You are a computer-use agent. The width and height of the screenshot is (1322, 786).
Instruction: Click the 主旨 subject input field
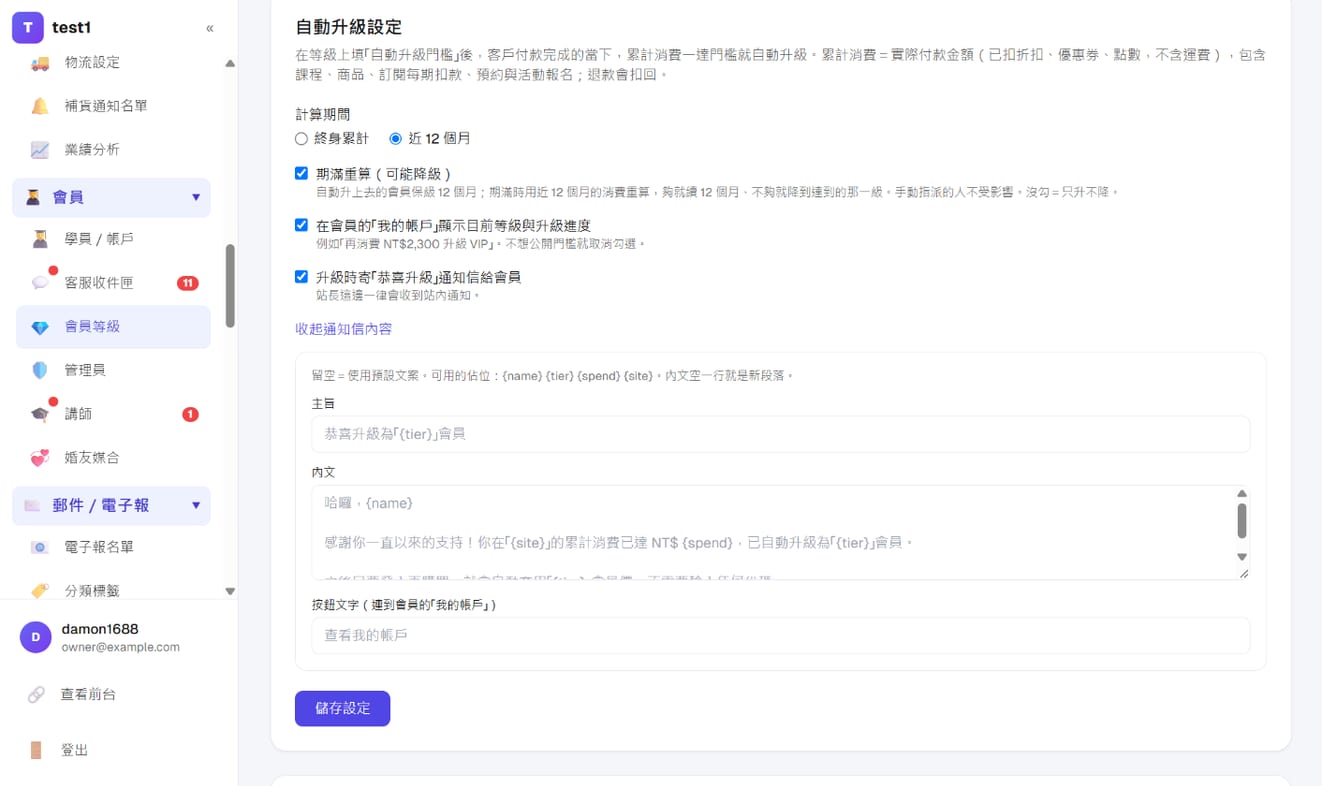(780, 434)
